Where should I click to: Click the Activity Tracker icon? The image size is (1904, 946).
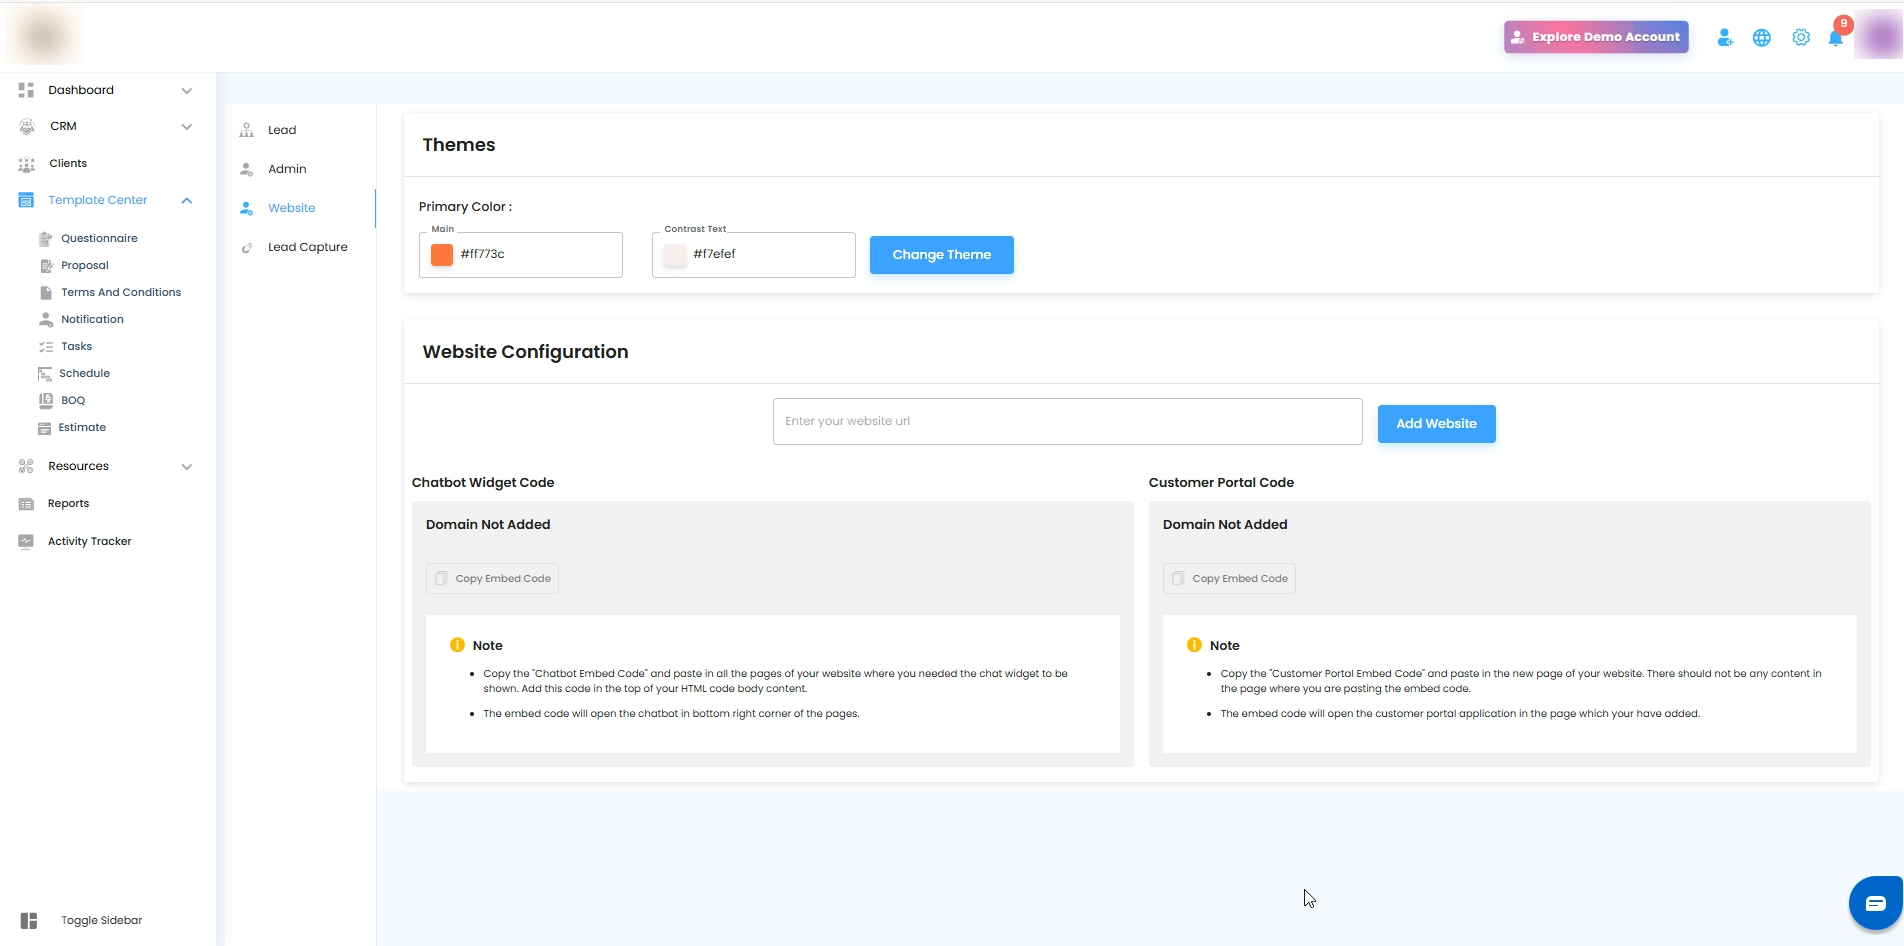pos(26,541)
